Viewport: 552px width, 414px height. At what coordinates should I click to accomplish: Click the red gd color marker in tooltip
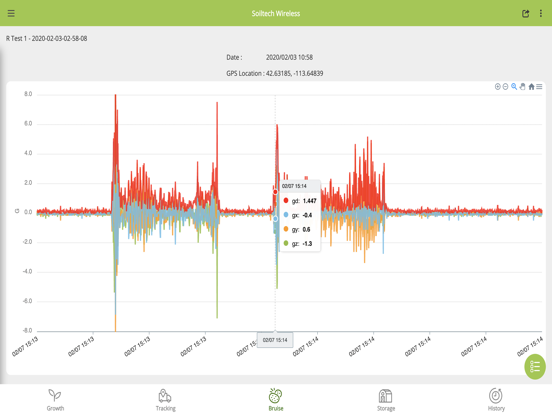coord(286,200)
